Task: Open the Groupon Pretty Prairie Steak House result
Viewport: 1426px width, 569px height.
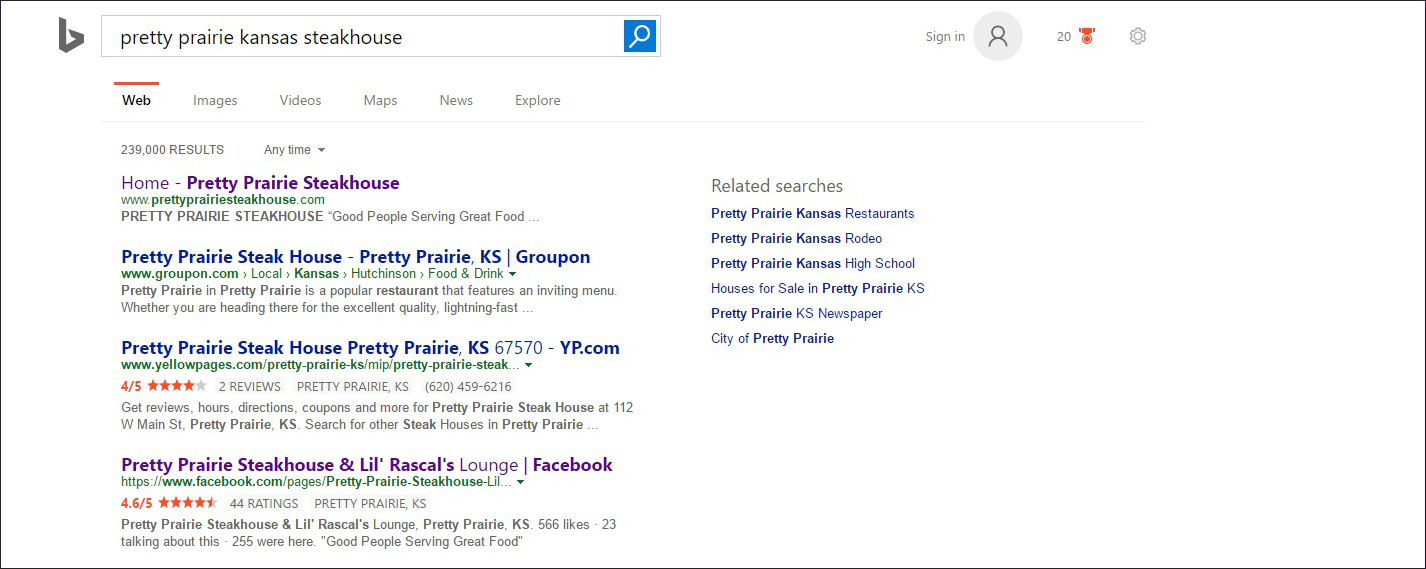Action: click(x=355, y=257)
